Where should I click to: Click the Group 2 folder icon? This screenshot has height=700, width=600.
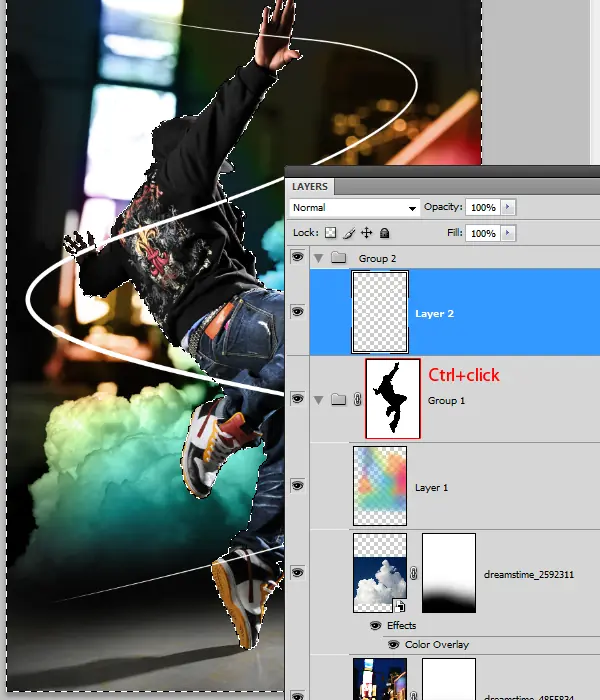(339, 258)
